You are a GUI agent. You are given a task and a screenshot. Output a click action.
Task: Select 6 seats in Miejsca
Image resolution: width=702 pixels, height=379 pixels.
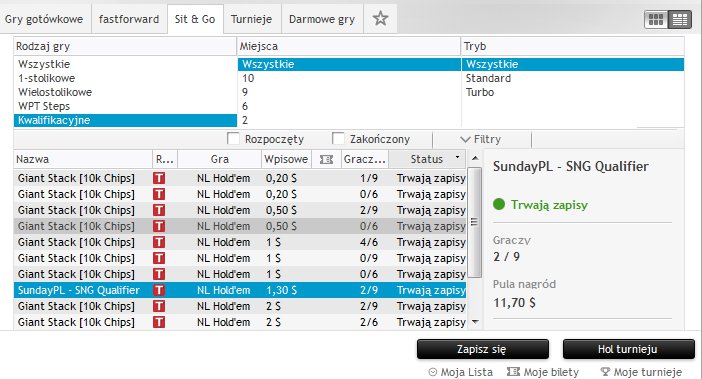[x=349, y=106]
